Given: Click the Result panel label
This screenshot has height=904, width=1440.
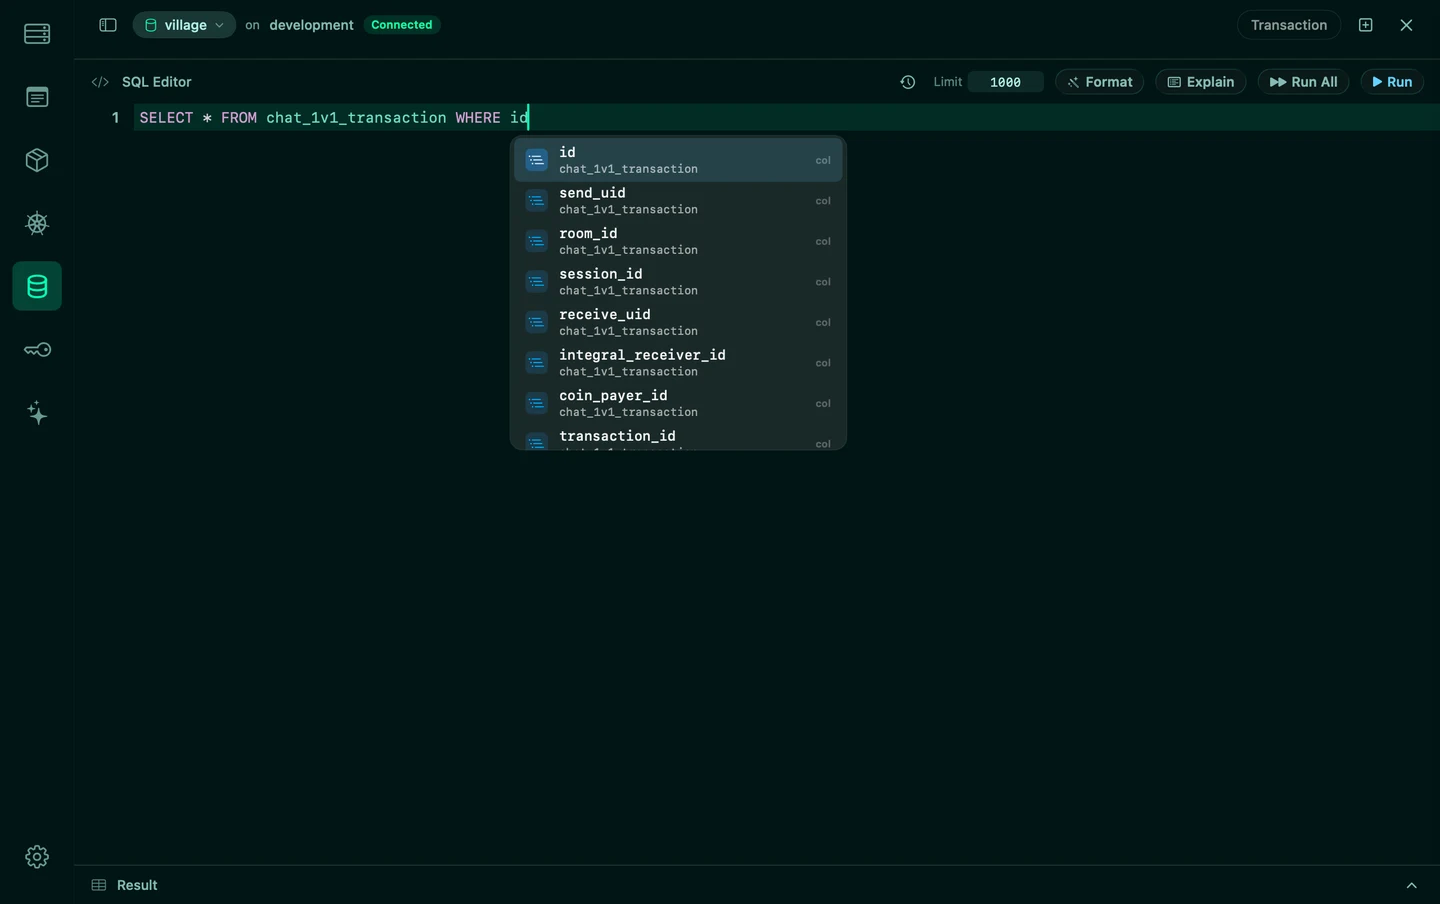Looking at the screenshot, I should (x=137, y=885).
